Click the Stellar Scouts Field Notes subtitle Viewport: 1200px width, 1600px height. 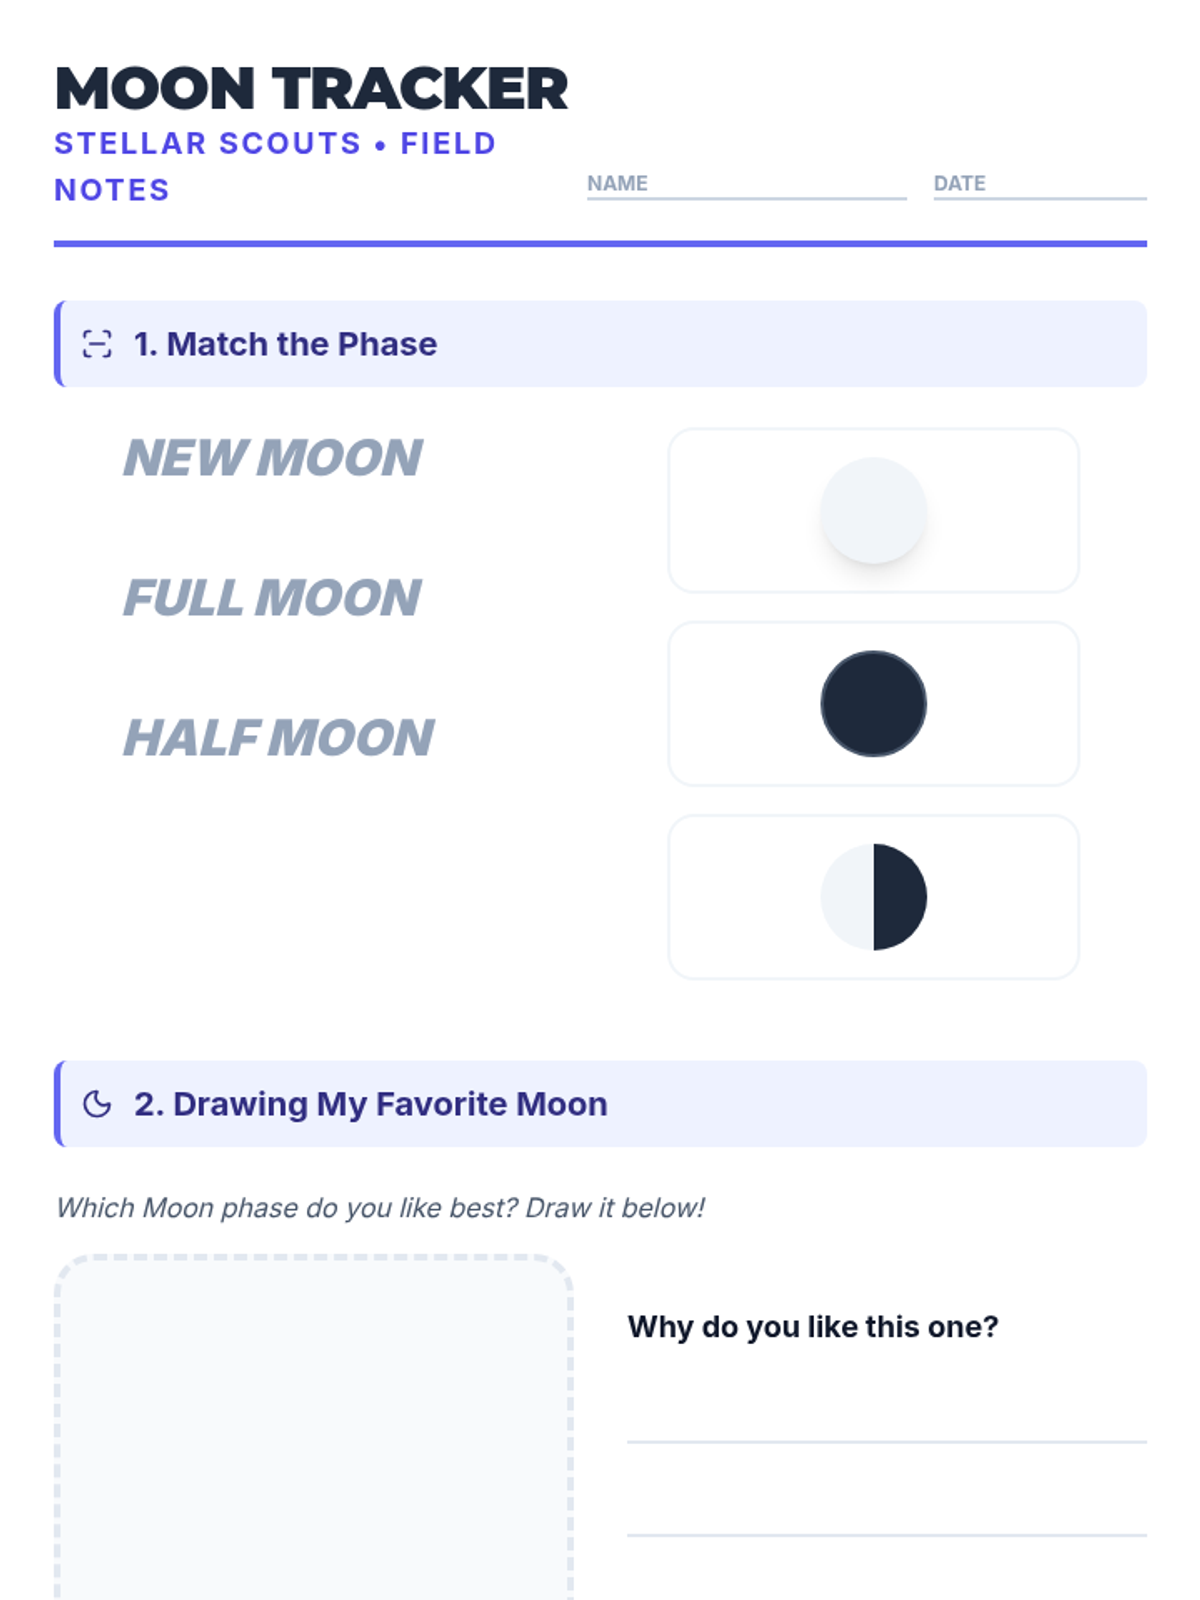coord(275,166)
